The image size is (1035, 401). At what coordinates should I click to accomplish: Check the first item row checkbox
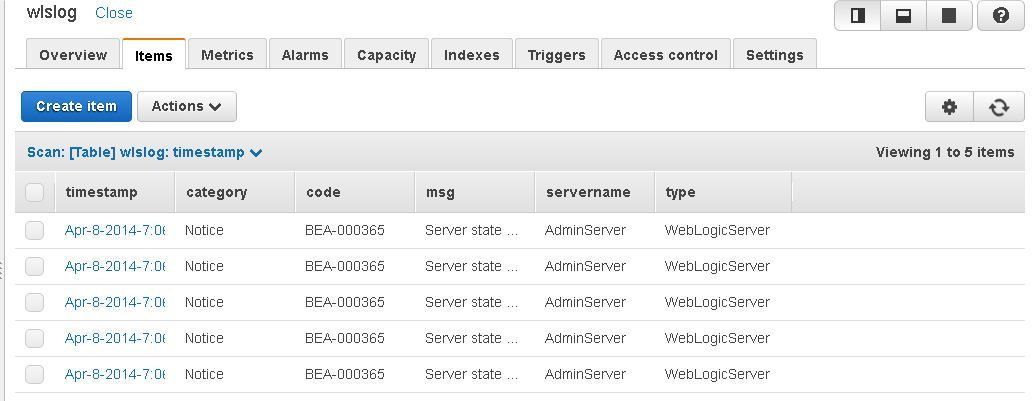(x=34, y=230)
